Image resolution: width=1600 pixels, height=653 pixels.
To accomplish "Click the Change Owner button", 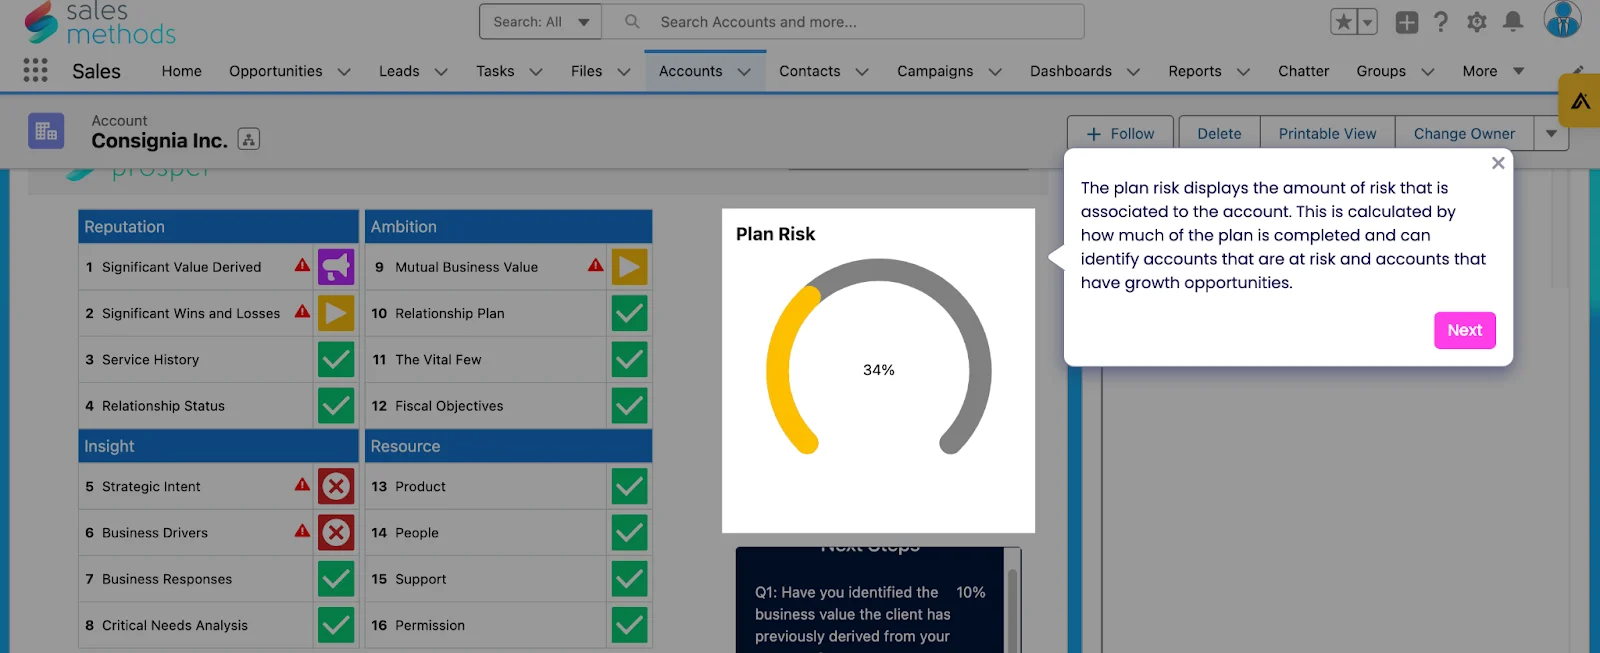I will [1464, 133].
